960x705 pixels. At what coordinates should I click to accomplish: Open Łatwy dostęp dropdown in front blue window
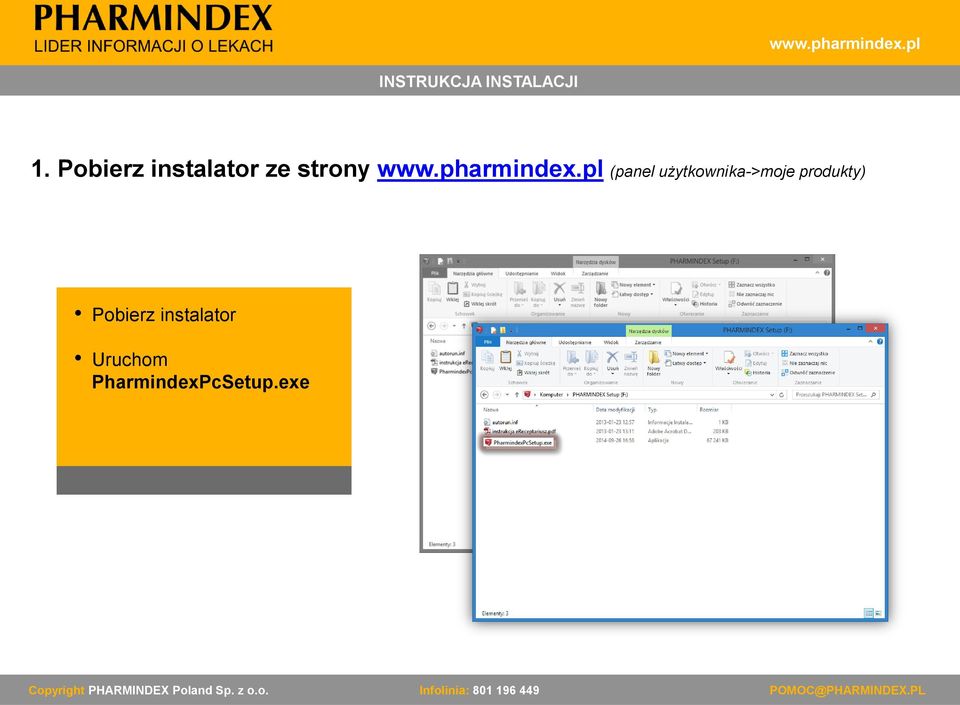click(686, 363)
